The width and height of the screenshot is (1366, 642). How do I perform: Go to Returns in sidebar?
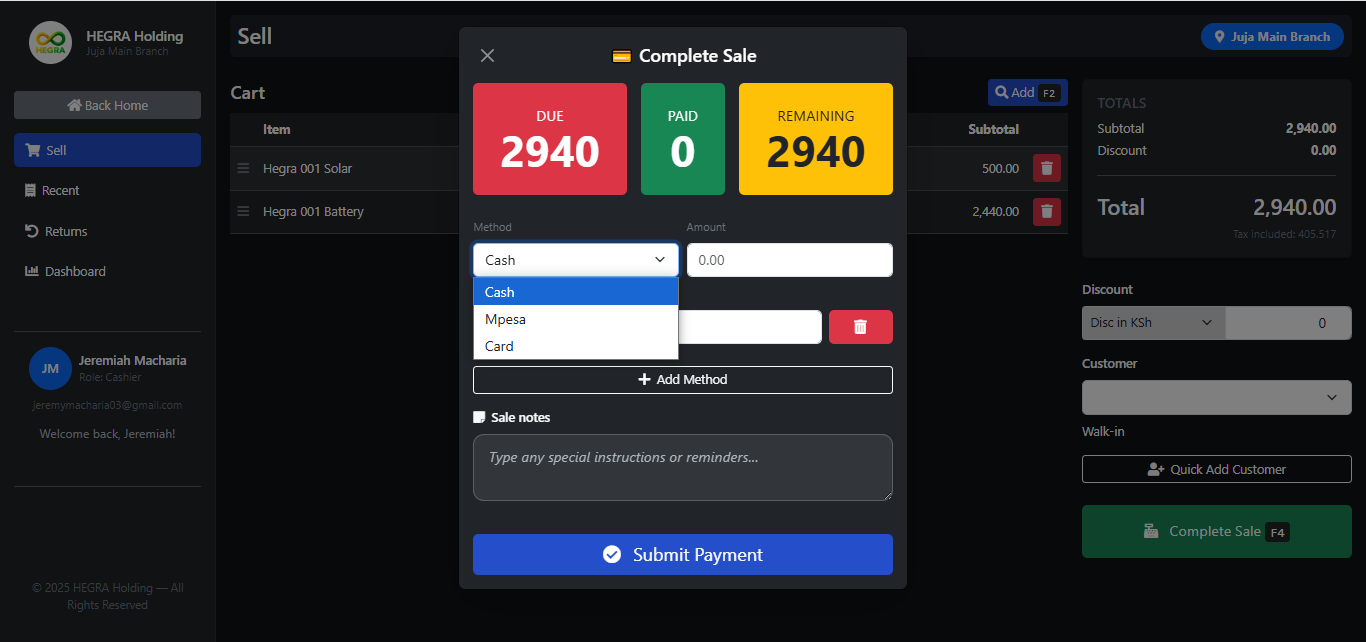[x=65, y=231]
